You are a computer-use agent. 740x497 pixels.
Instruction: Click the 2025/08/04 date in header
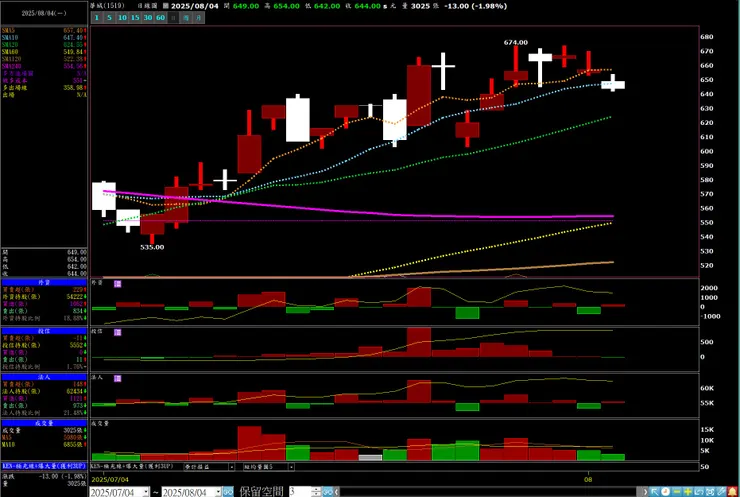tap(194, 6)
